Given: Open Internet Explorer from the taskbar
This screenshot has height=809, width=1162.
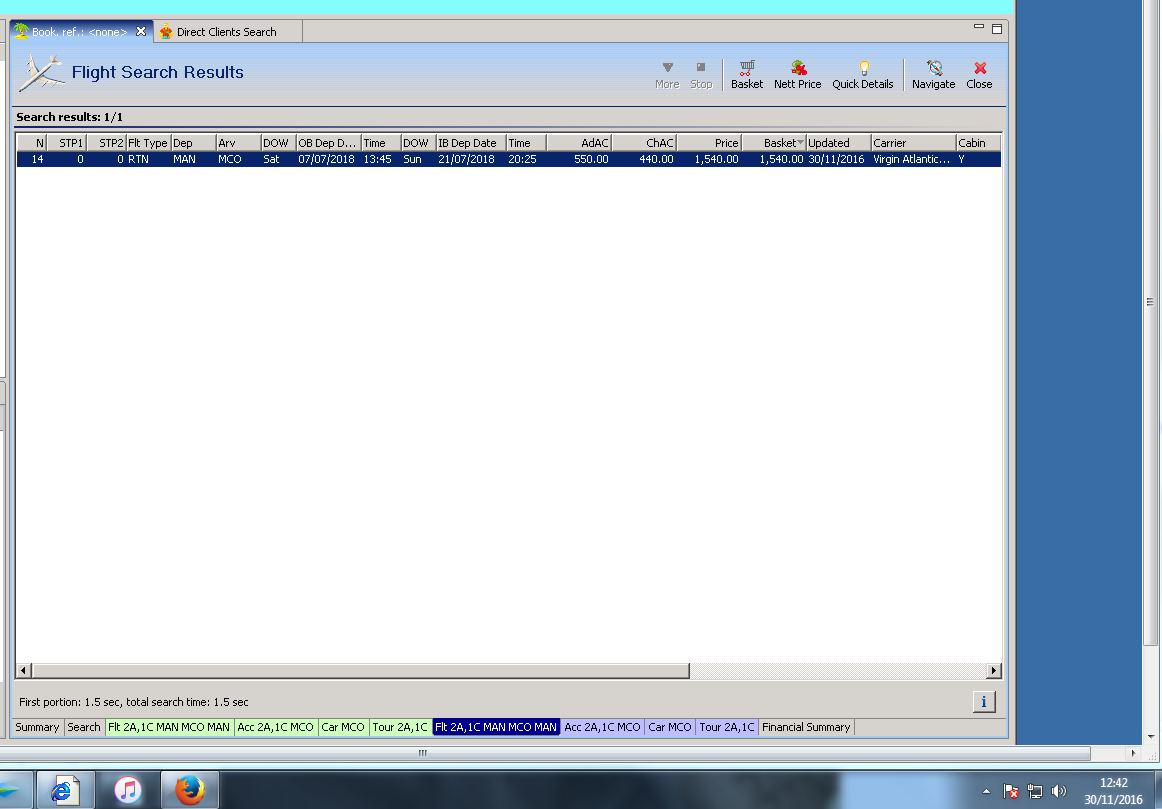Looking at the screenshot, I should click(65, 790).
